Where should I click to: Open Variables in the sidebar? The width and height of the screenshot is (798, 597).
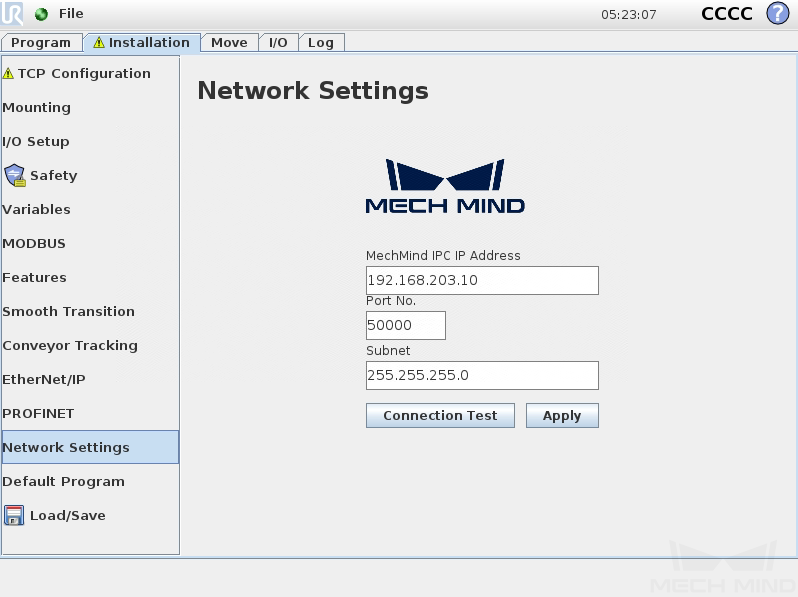tap(90, 209)
